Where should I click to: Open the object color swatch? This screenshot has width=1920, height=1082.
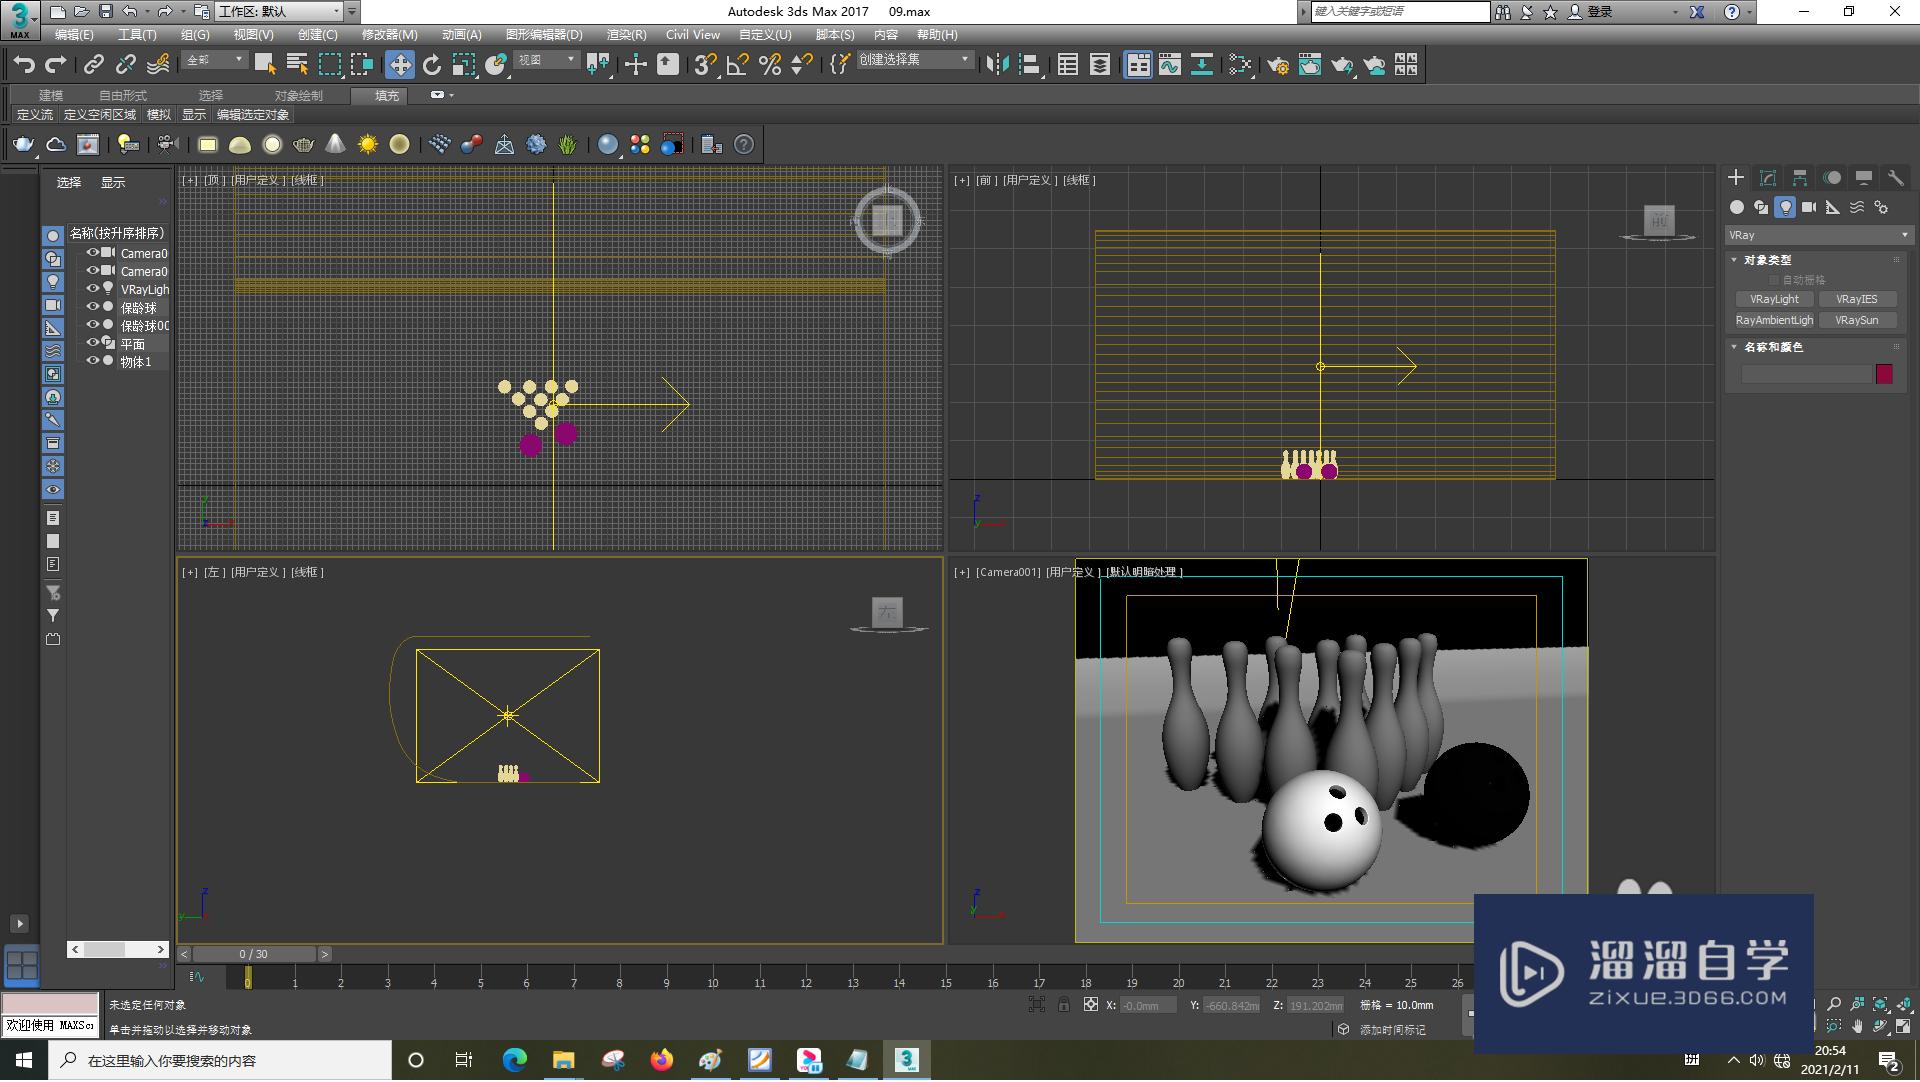[x=1884, y=374]
